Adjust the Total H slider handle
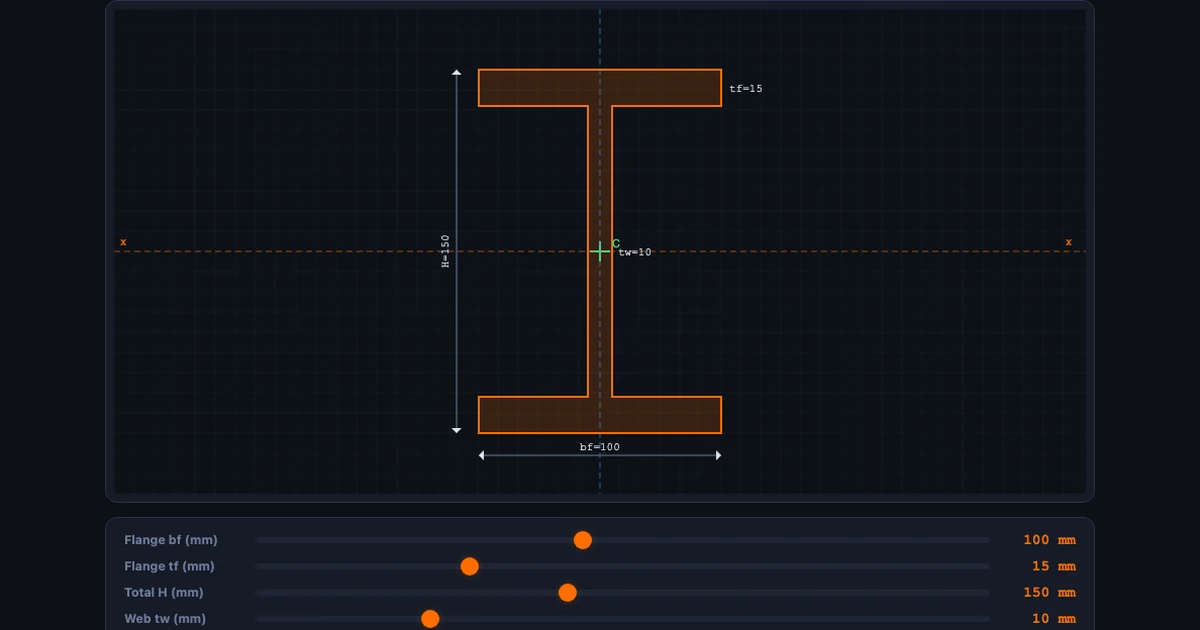 pos(567,592)
